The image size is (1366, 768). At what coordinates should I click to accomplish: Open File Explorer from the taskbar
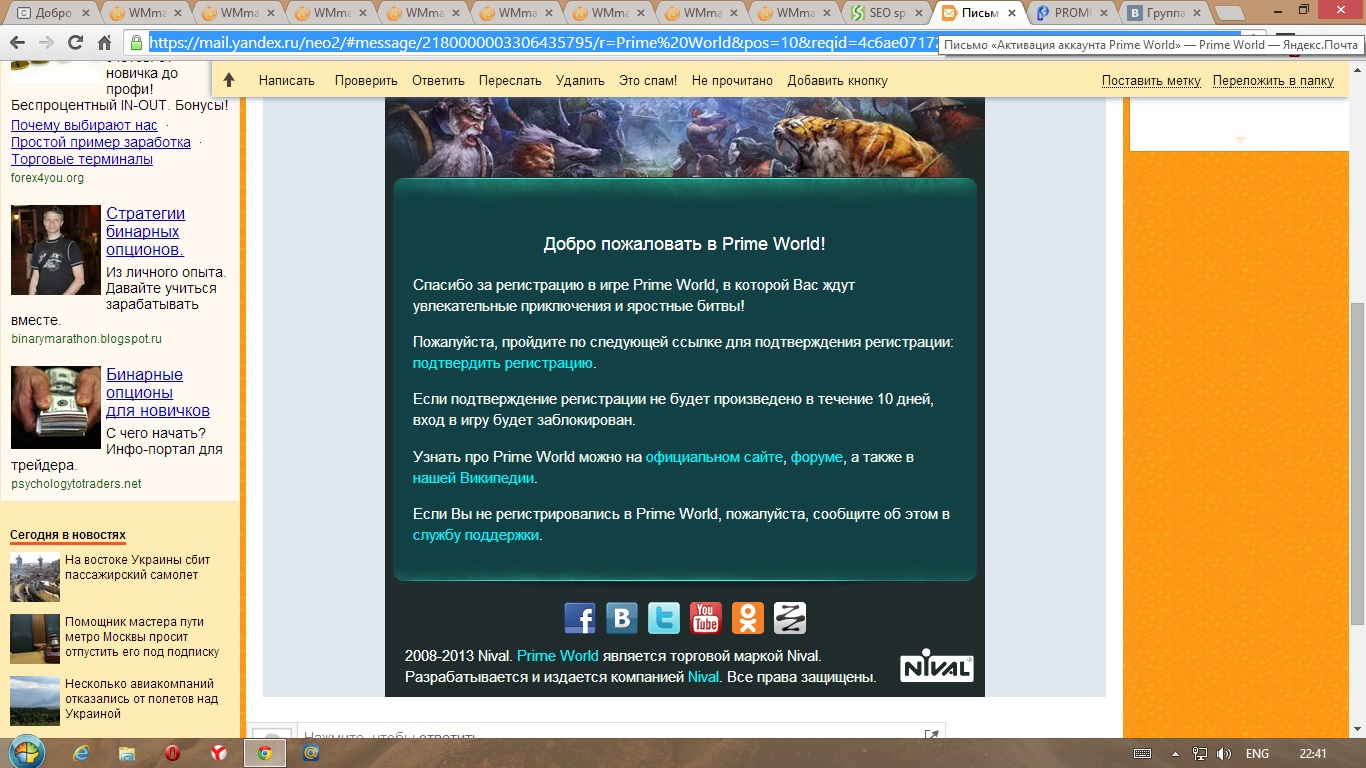[x=127, y=753]
